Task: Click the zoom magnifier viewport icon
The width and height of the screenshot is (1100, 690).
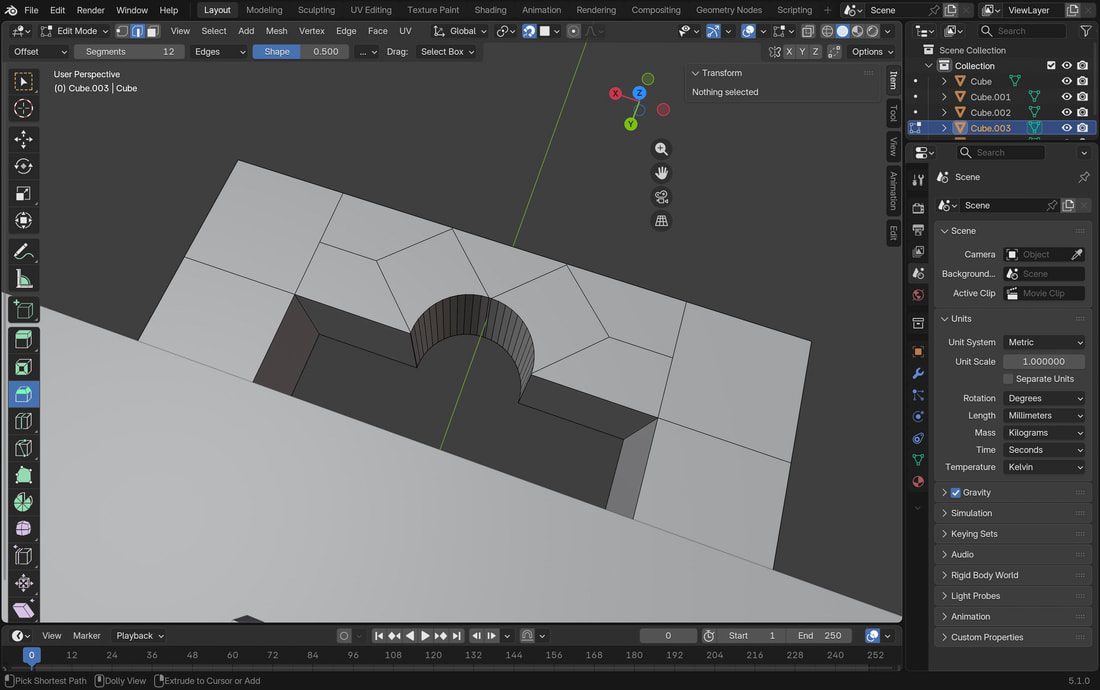Action: [661, 149]
